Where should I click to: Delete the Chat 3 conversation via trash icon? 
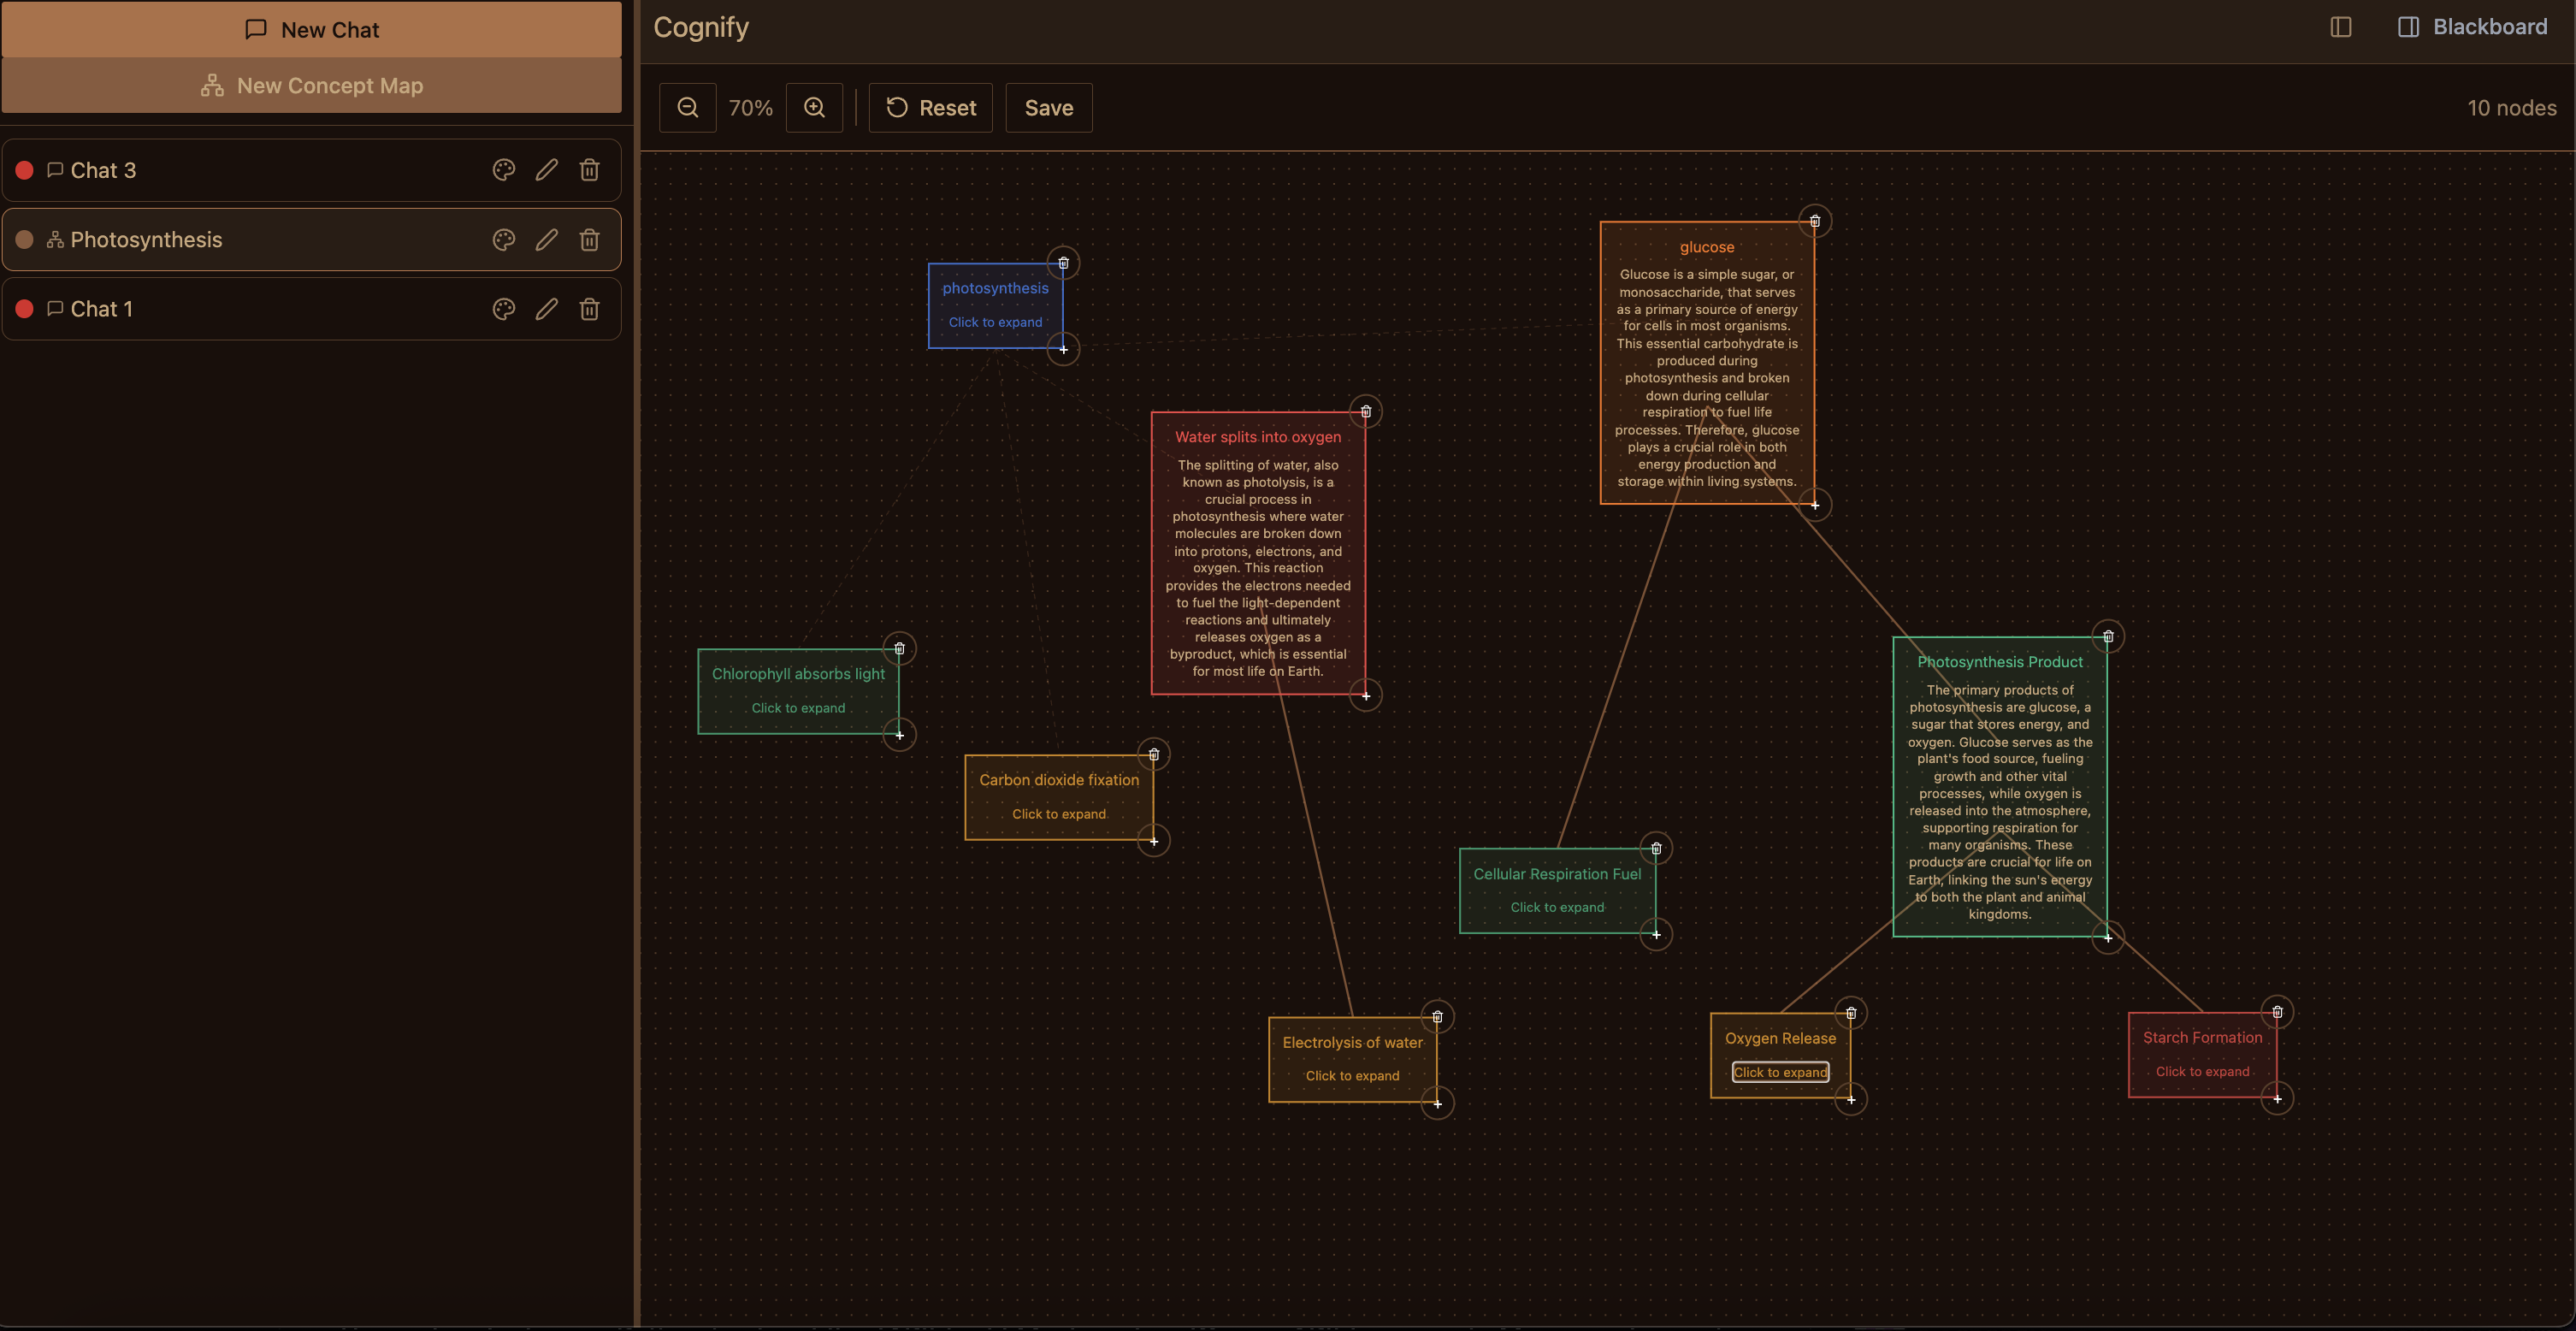[589, 170]
